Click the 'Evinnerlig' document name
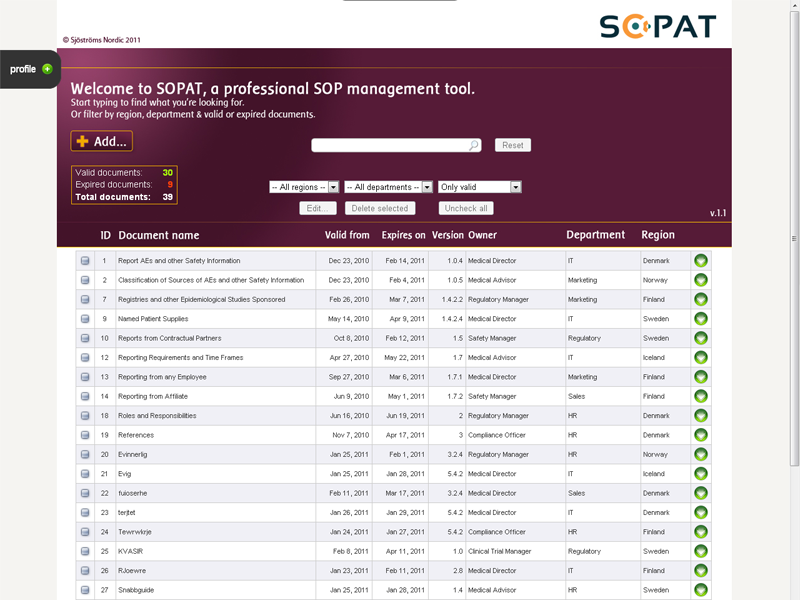Image resolution: width=800 pixels, height=600 pixels. (x=133, y=455)
